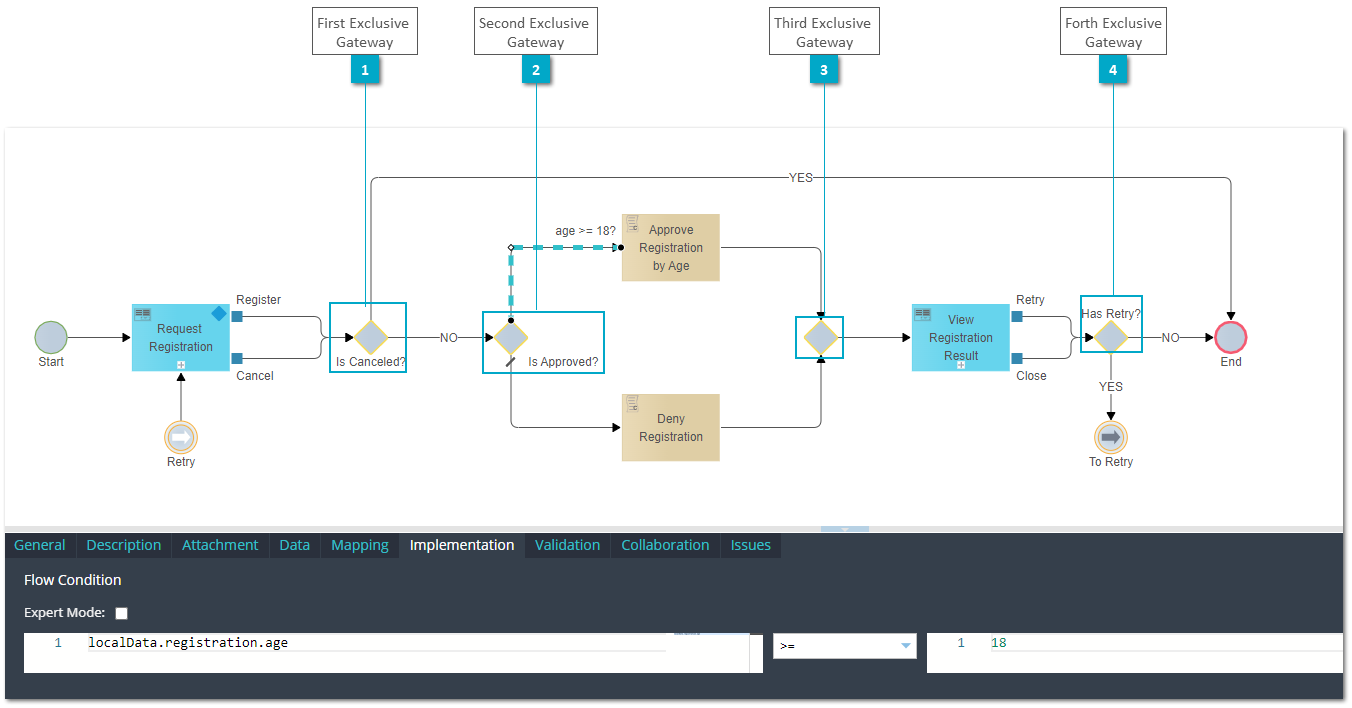This screenshot has width=1352, height=708.
Task: Click script icon on Deny Registration task
Action: 632,403
